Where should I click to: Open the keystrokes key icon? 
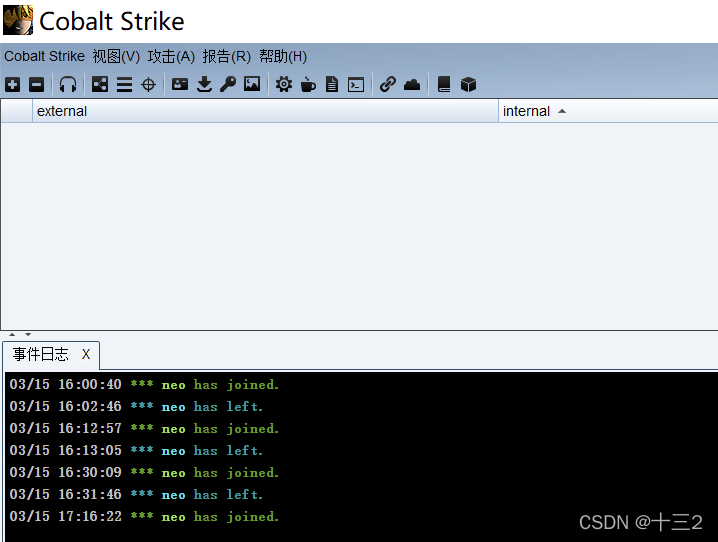pos(228,85)
